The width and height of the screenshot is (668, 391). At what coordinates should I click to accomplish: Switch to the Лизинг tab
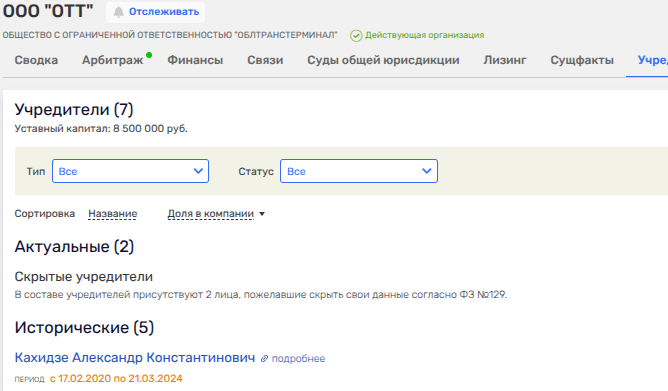(505, 60)
